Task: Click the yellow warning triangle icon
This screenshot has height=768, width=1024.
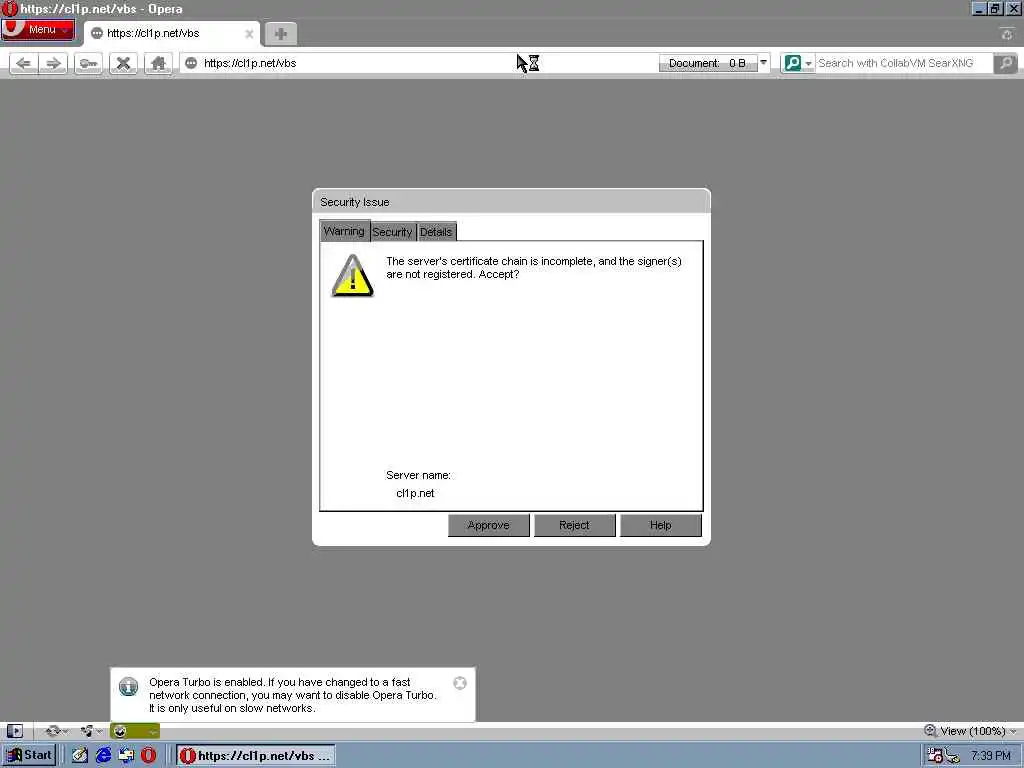Action: 353,276
